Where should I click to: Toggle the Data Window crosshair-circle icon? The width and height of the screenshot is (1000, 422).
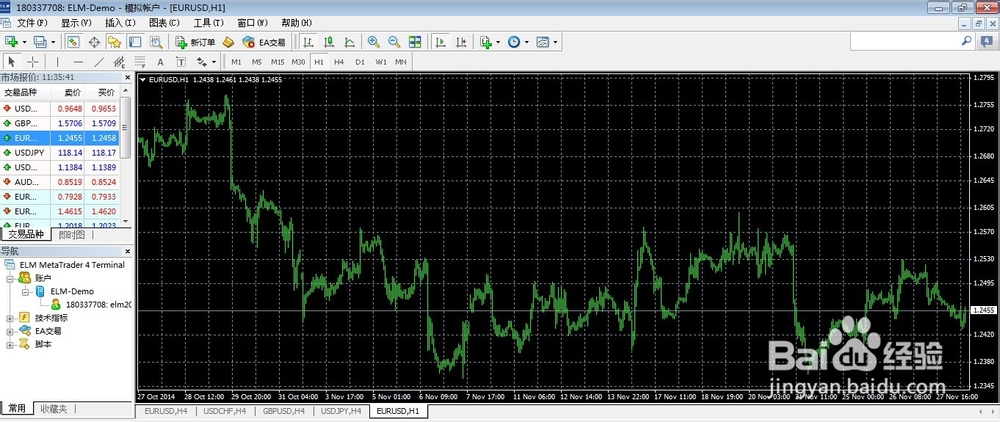(x=94, y=42)
